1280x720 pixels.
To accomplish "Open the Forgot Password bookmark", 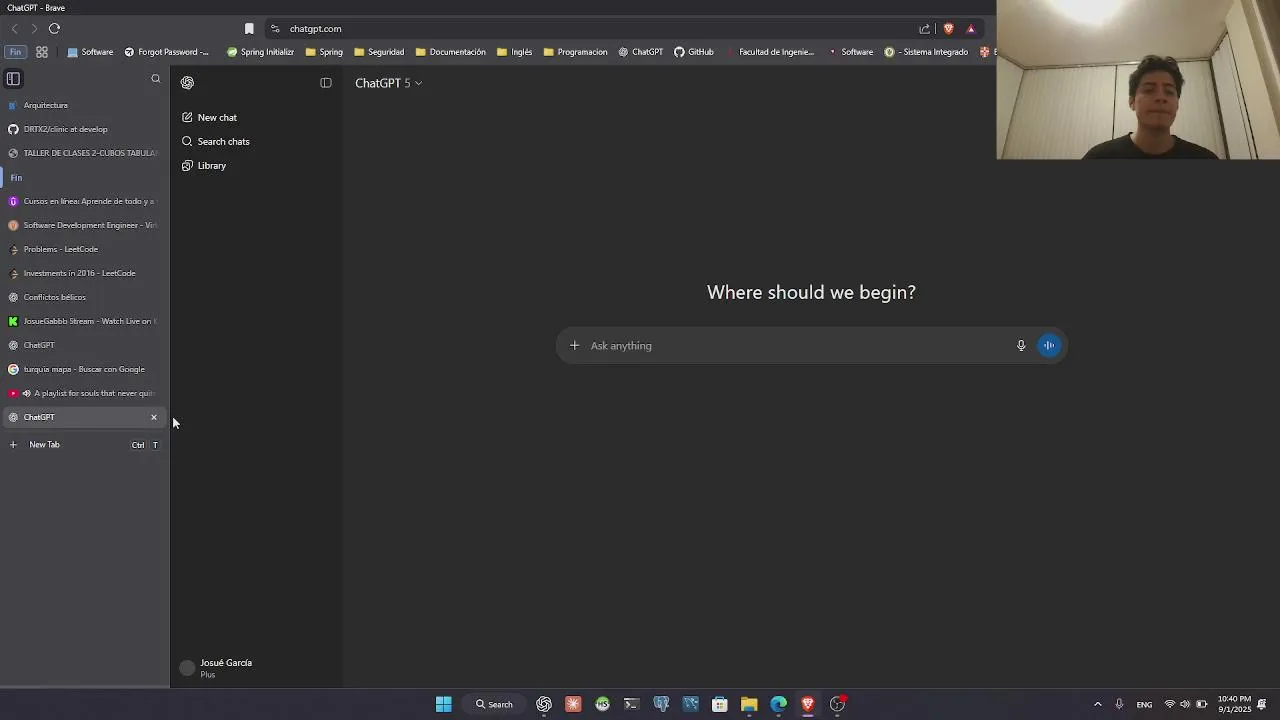I will point(166,52).
